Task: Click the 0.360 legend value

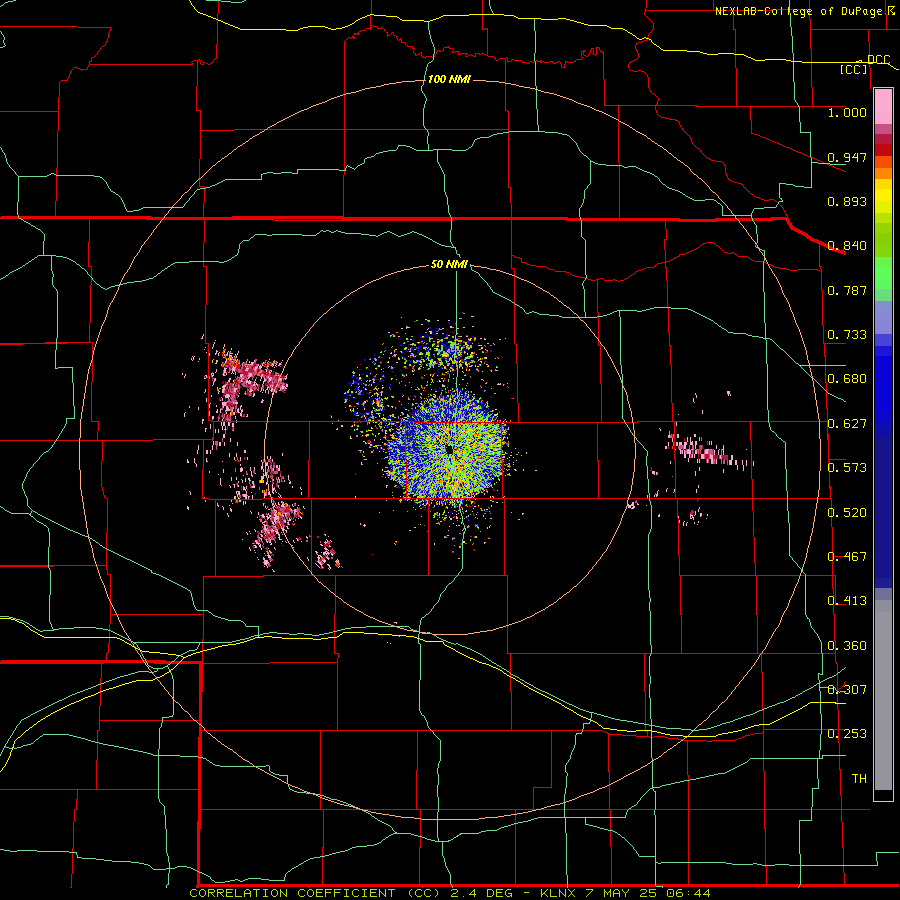Action: [847, 646]
